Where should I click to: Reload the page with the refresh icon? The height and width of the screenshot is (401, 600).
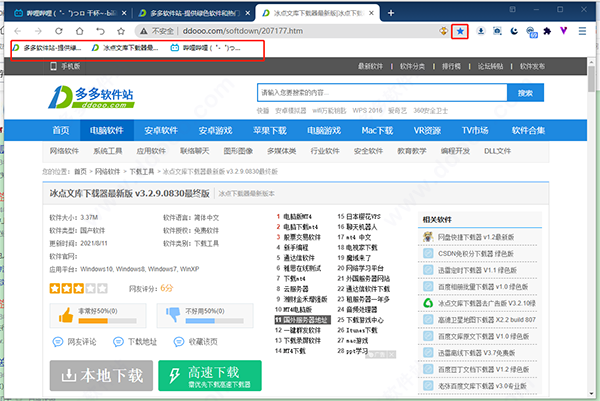click(x=59, y=31)
